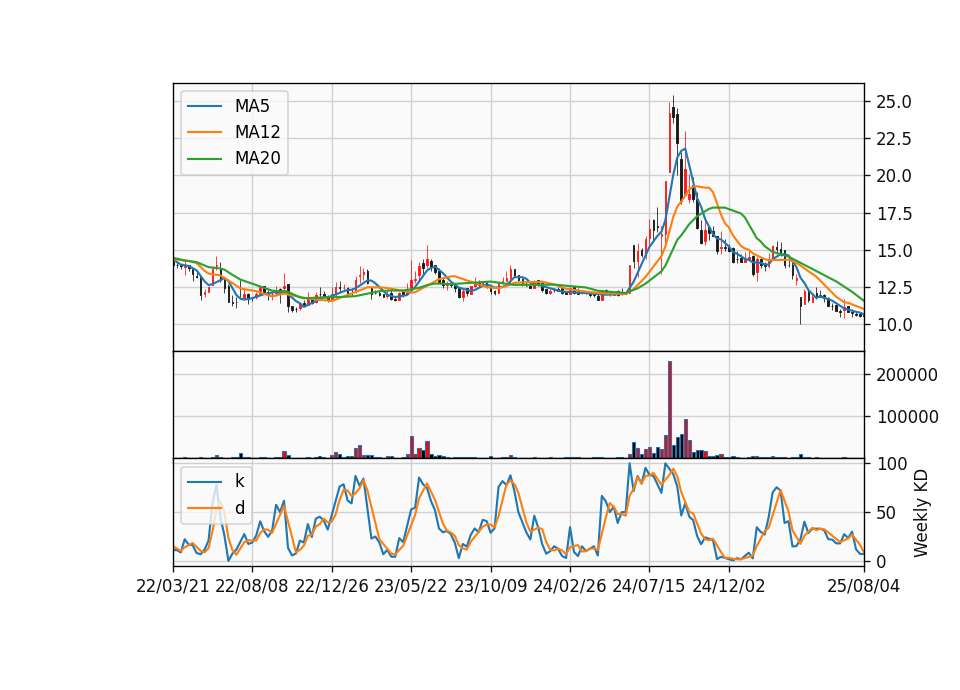Click the MA5 legend label
The height and width of the screenshot is (690, 960).
point(252,106)
